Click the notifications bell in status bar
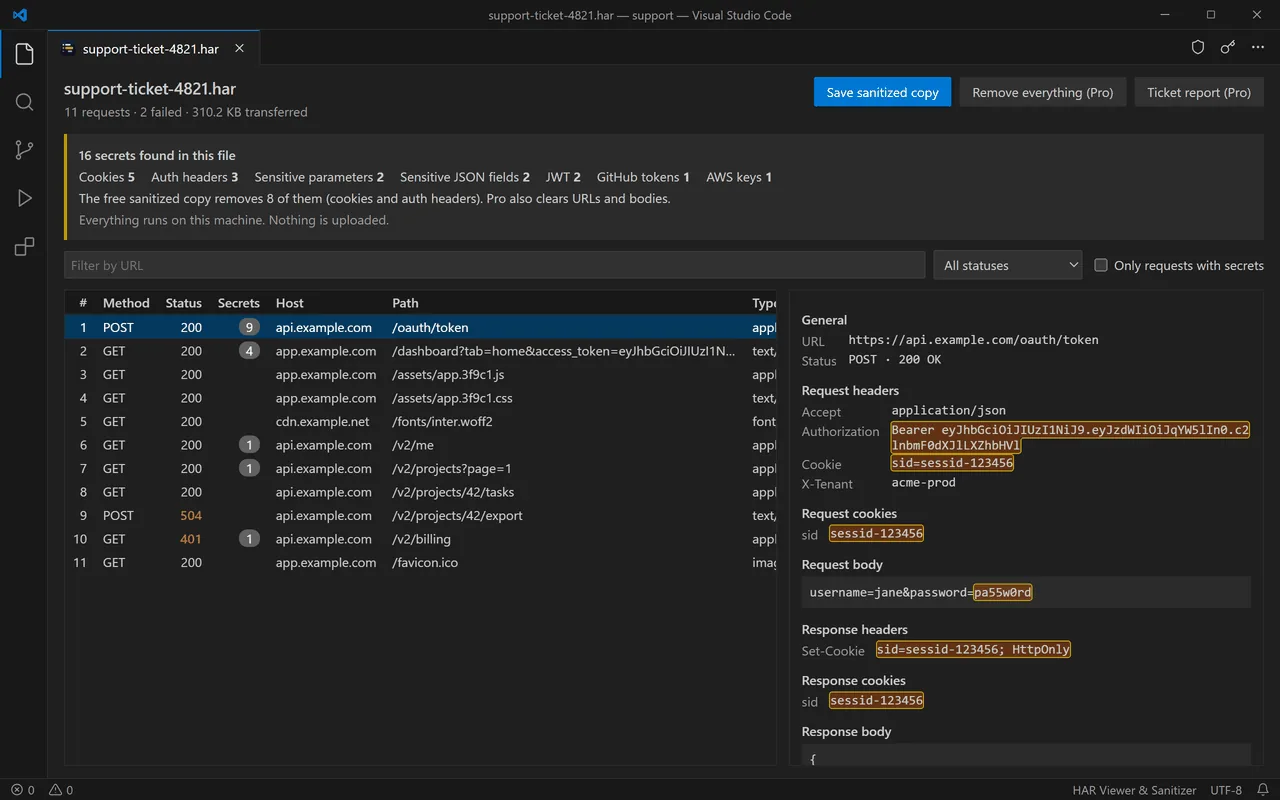 1263,790
